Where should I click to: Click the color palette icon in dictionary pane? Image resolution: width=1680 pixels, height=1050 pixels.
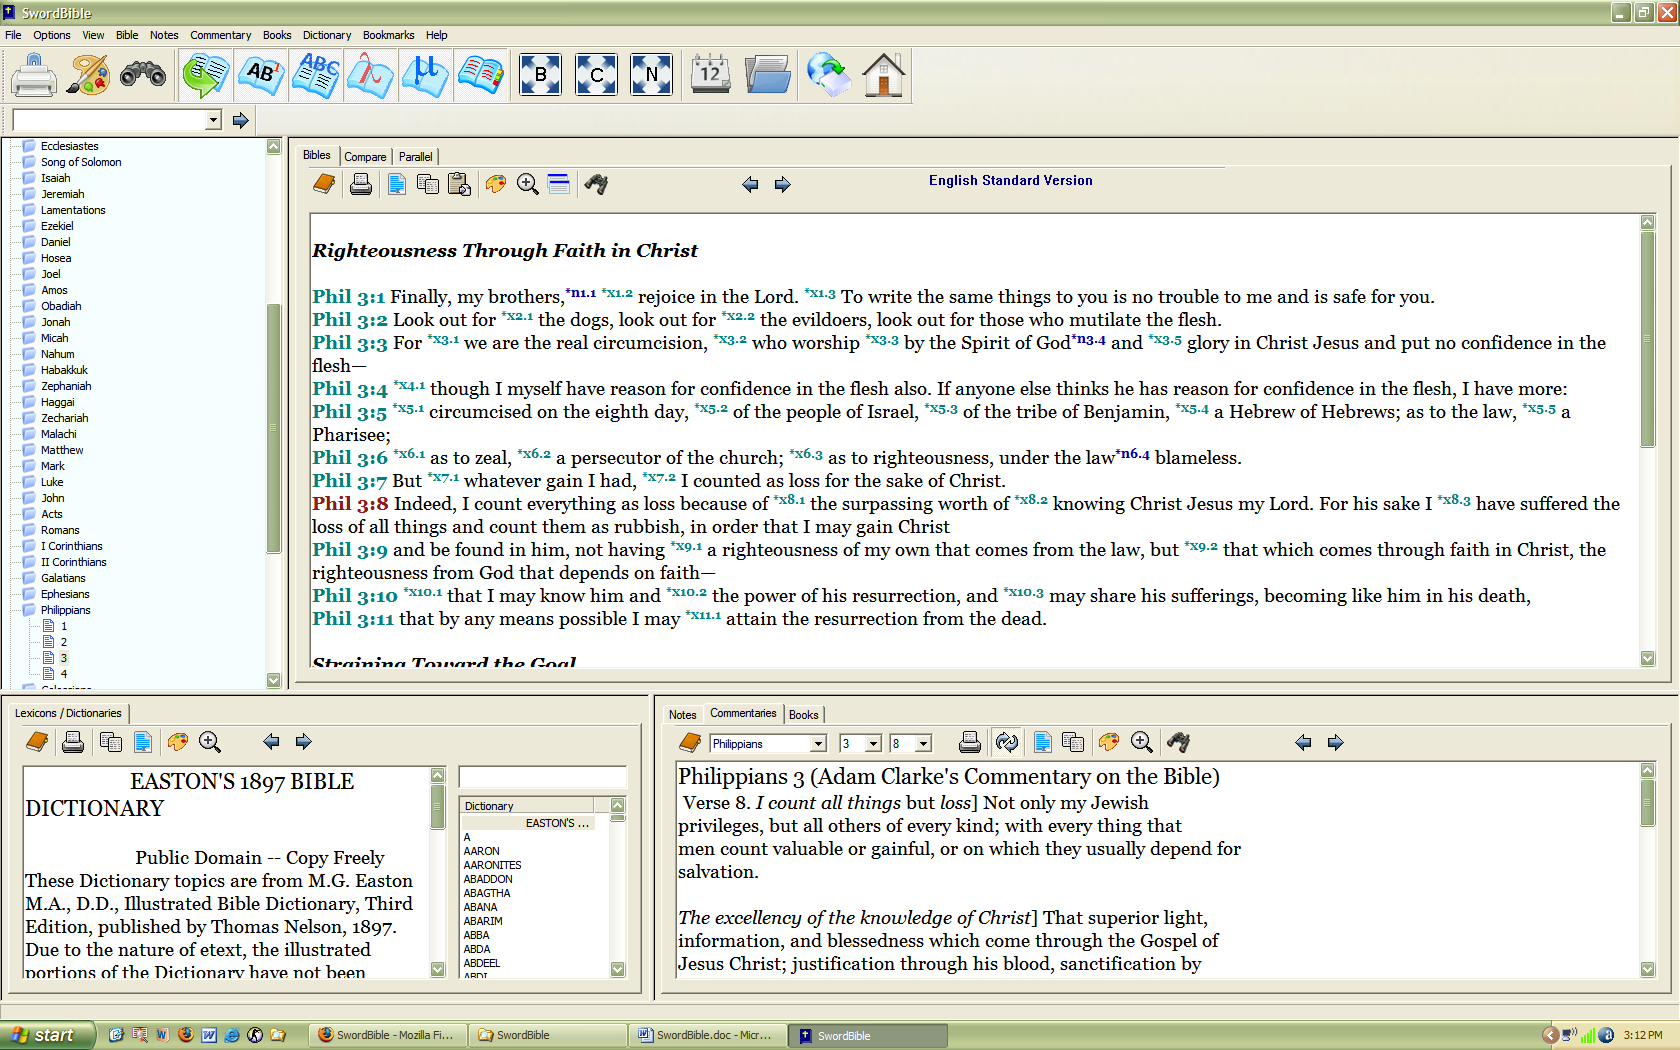tap(178, 742)
